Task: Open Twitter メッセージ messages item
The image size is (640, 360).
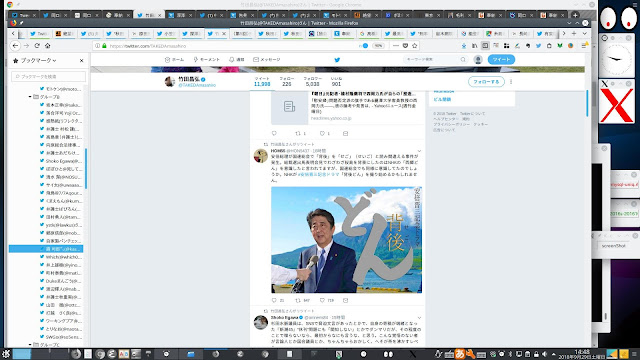Action: 267,60
